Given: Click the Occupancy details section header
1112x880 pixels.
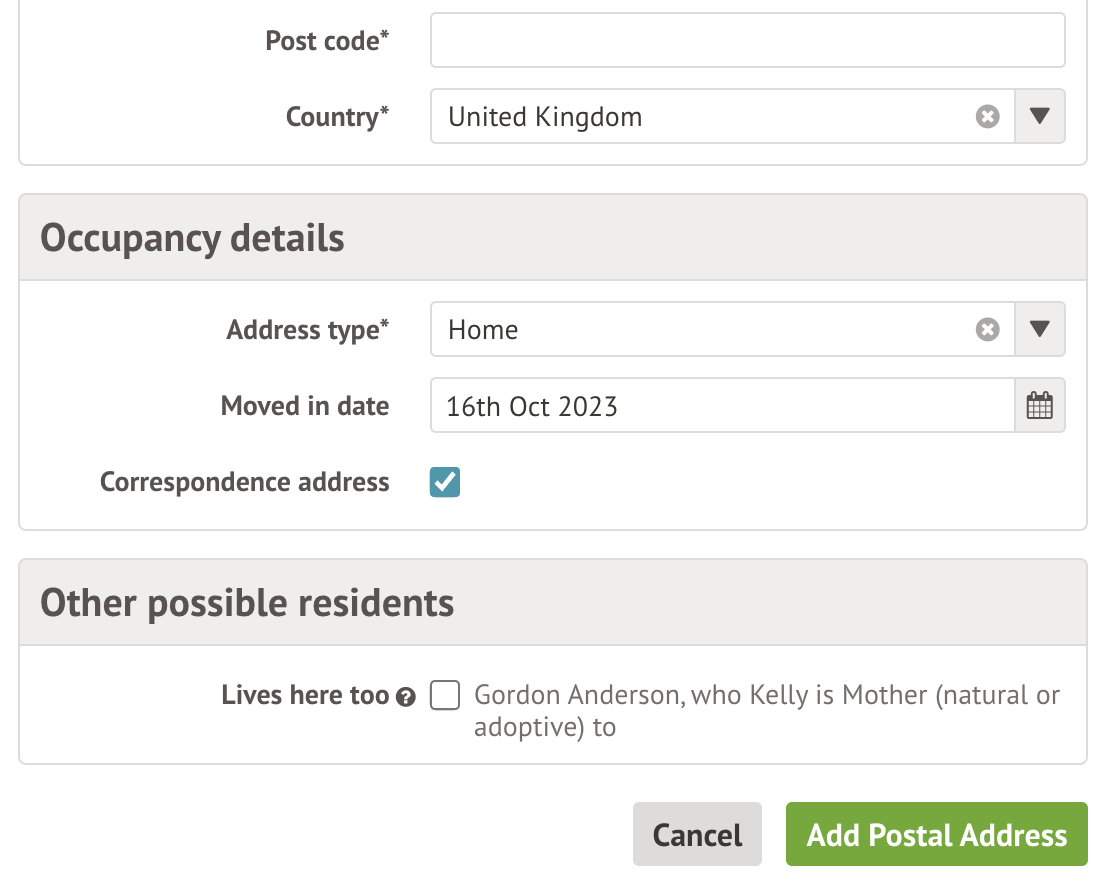Looking at the screenshot, I should (x=192, y=239).
